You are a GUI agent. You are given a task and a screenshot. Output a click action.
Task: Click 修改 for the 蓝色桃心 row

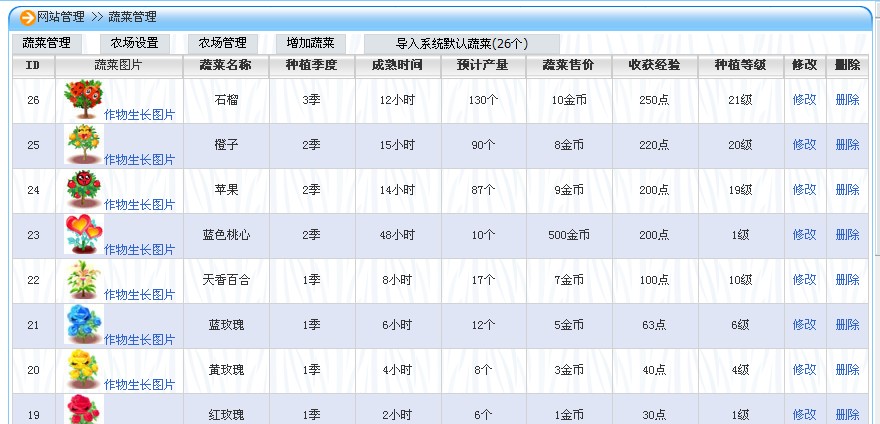pos(804,235)
